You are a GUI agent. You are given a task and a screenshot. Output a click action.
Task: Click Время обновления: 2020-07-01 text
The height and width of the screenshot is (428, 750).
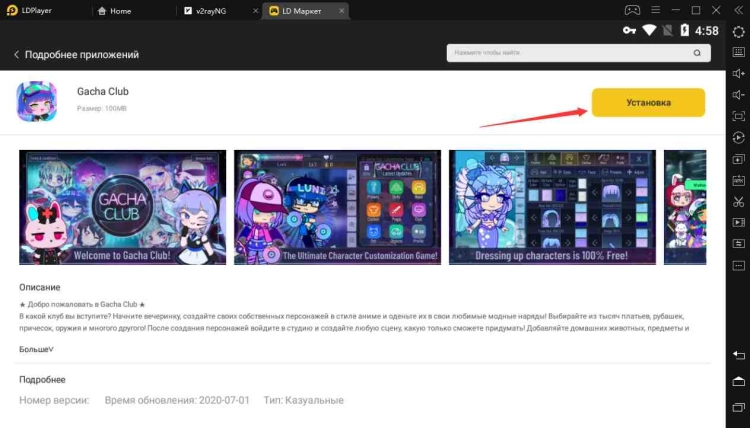click(x=177, y=400)
